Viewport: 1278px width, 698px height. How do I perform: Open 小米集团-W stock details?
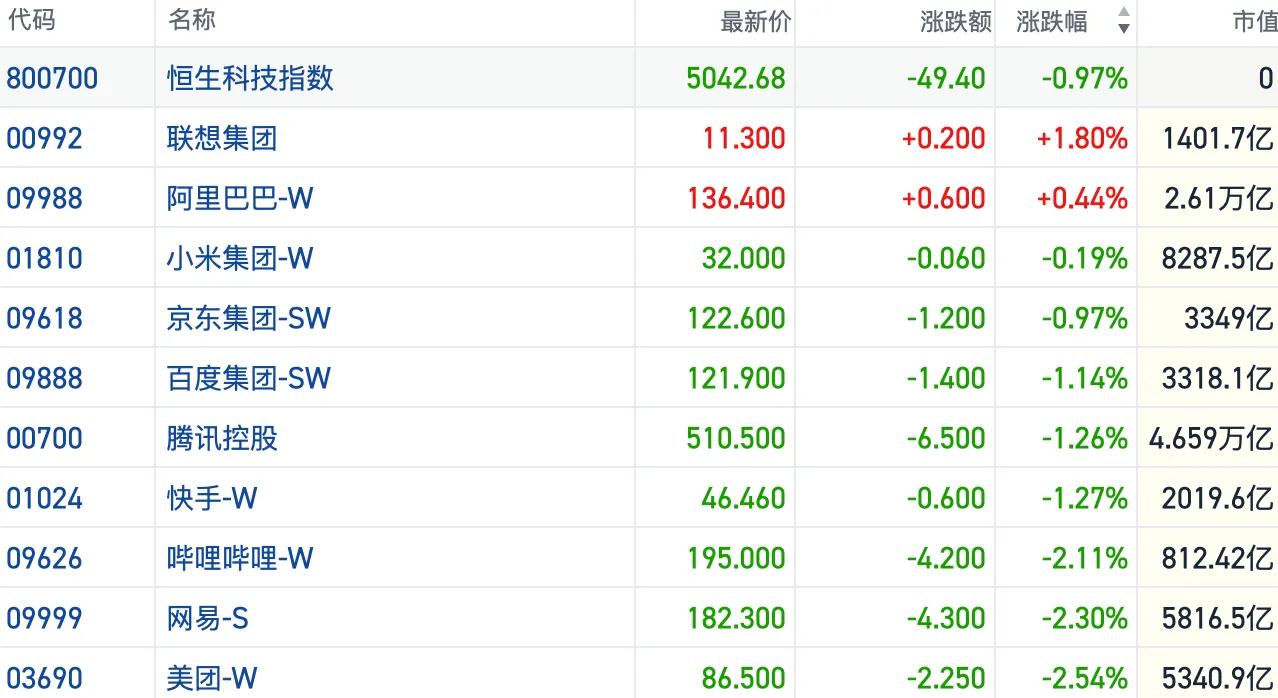[240, 258]
